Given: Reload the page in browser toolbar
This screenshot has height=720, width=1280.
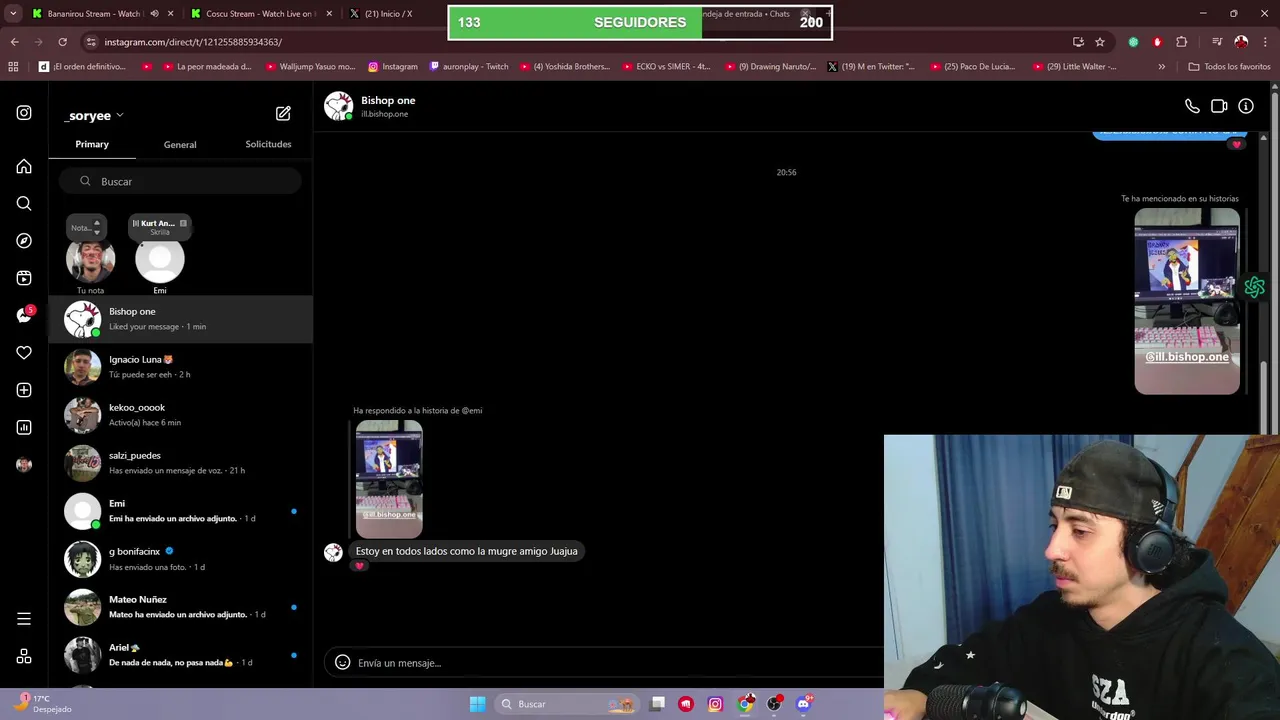Looking at the screenshot, I should pos(62,42).
